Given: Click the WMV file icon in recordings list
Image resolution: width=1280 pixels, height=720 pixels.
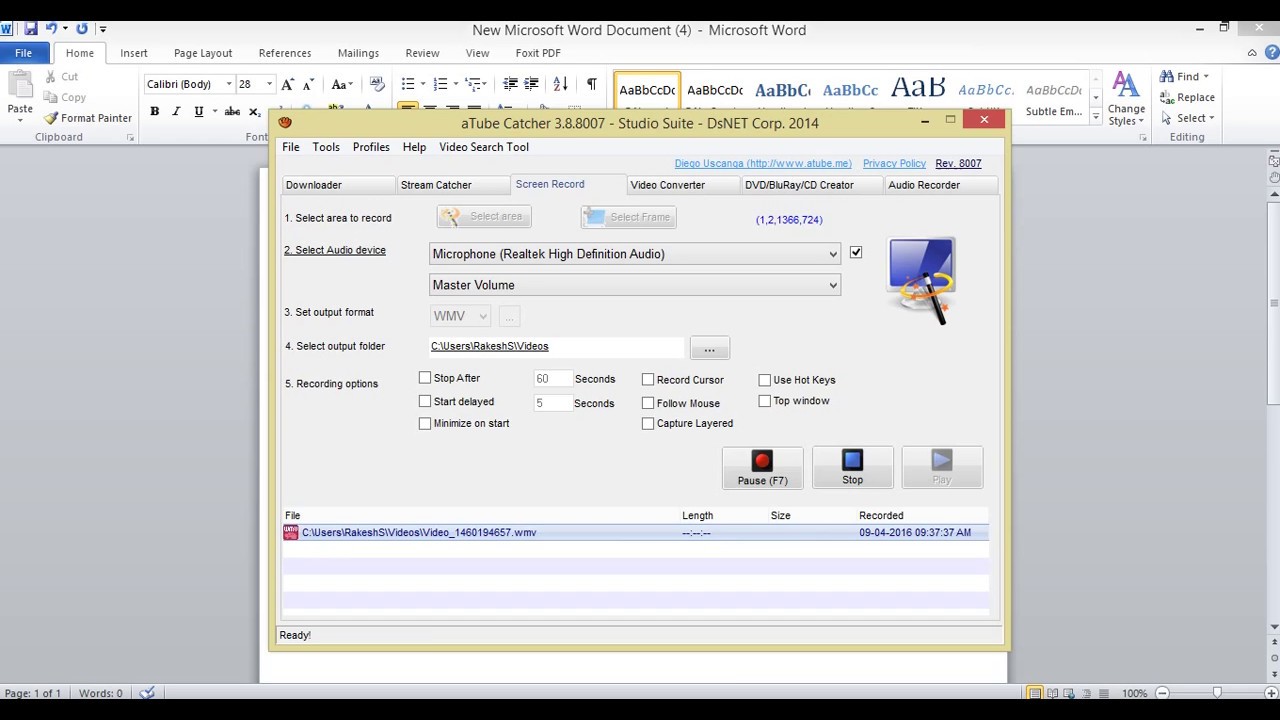Looking at the screenshot, I should [291, 533].
